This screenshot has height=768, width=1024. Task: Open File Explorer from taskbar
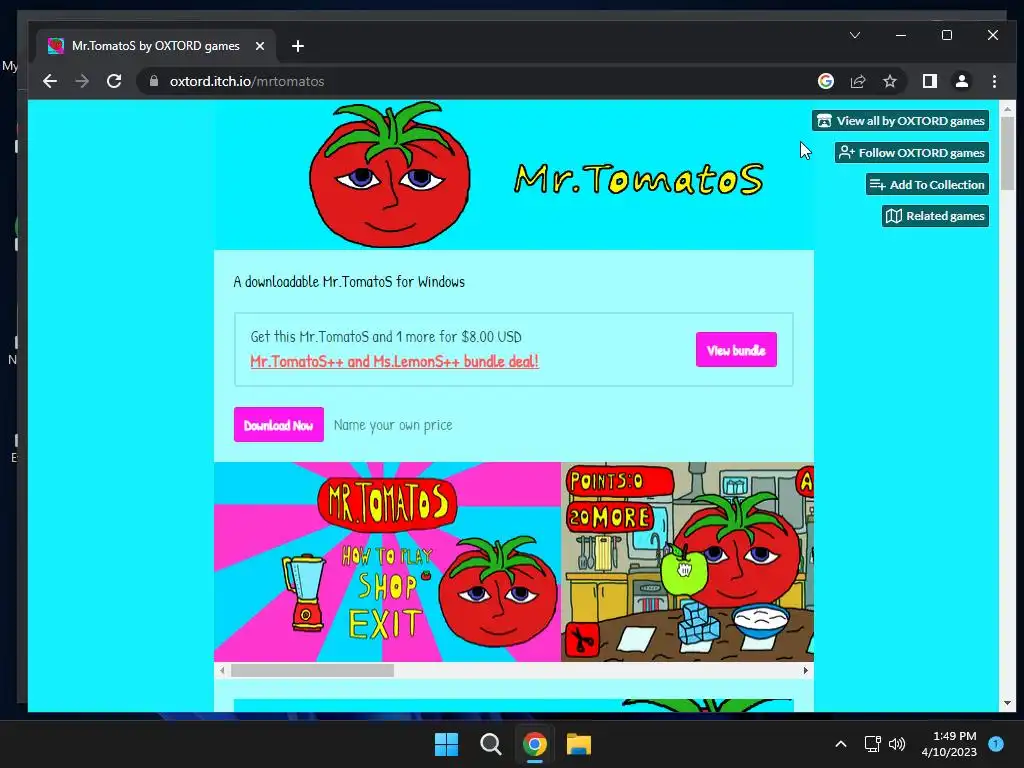(579, 744)
